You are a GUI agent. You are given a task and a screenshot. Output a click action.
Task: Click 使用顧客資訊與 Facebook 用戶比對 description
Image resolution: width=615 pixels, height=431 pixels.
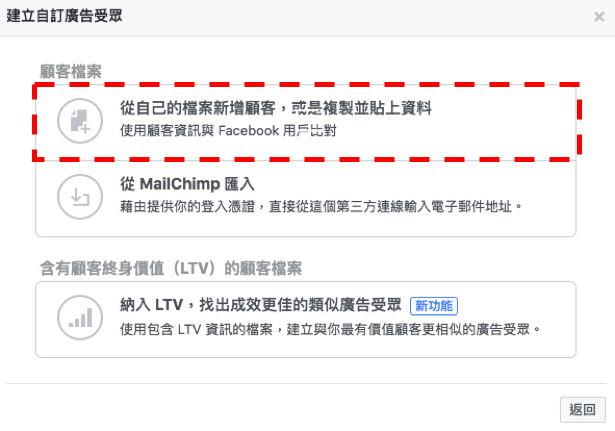pos(228,131)
